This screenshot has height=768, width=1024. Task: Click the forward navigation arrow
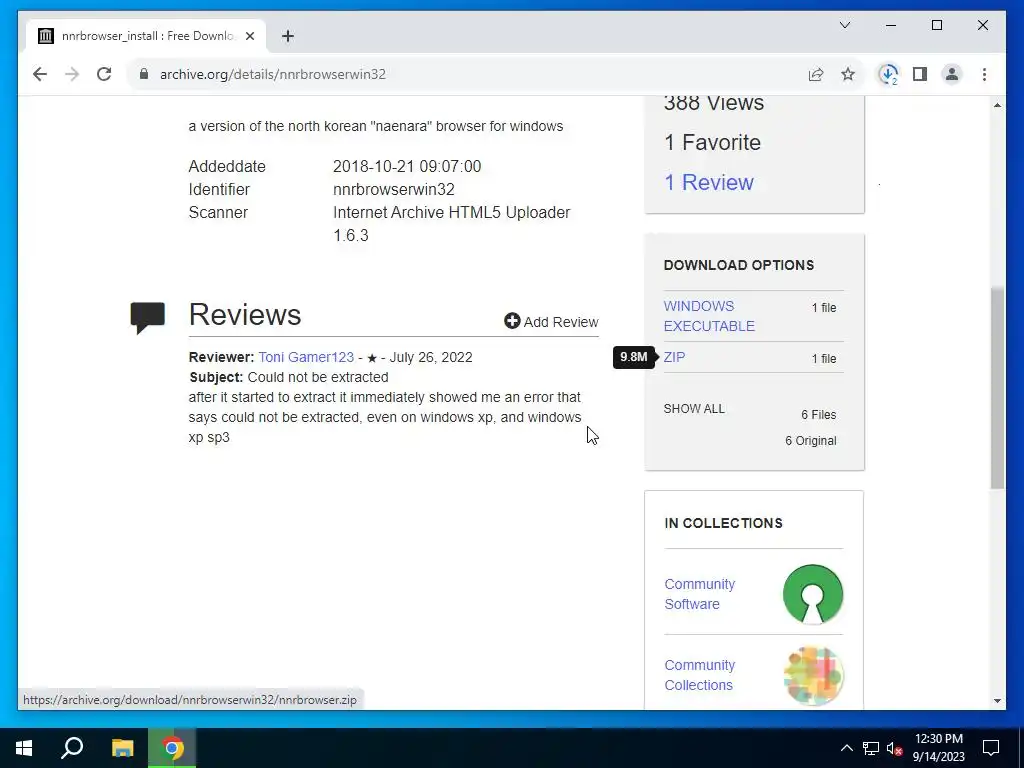(x=72, y=74)
